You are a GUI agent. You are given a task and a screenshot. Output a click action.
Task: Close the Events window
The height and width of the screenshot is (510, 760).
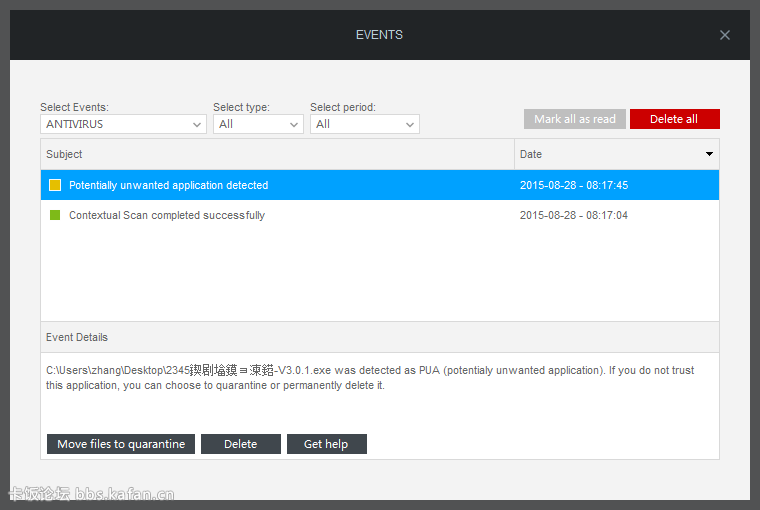(x=725, y=35)
